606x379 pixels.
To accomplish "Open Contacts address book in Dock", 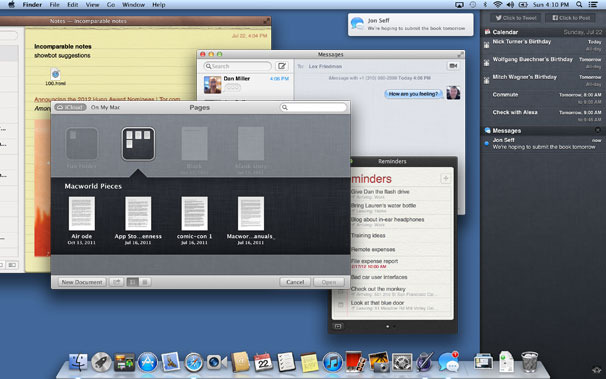I will (x=240, y=362).
